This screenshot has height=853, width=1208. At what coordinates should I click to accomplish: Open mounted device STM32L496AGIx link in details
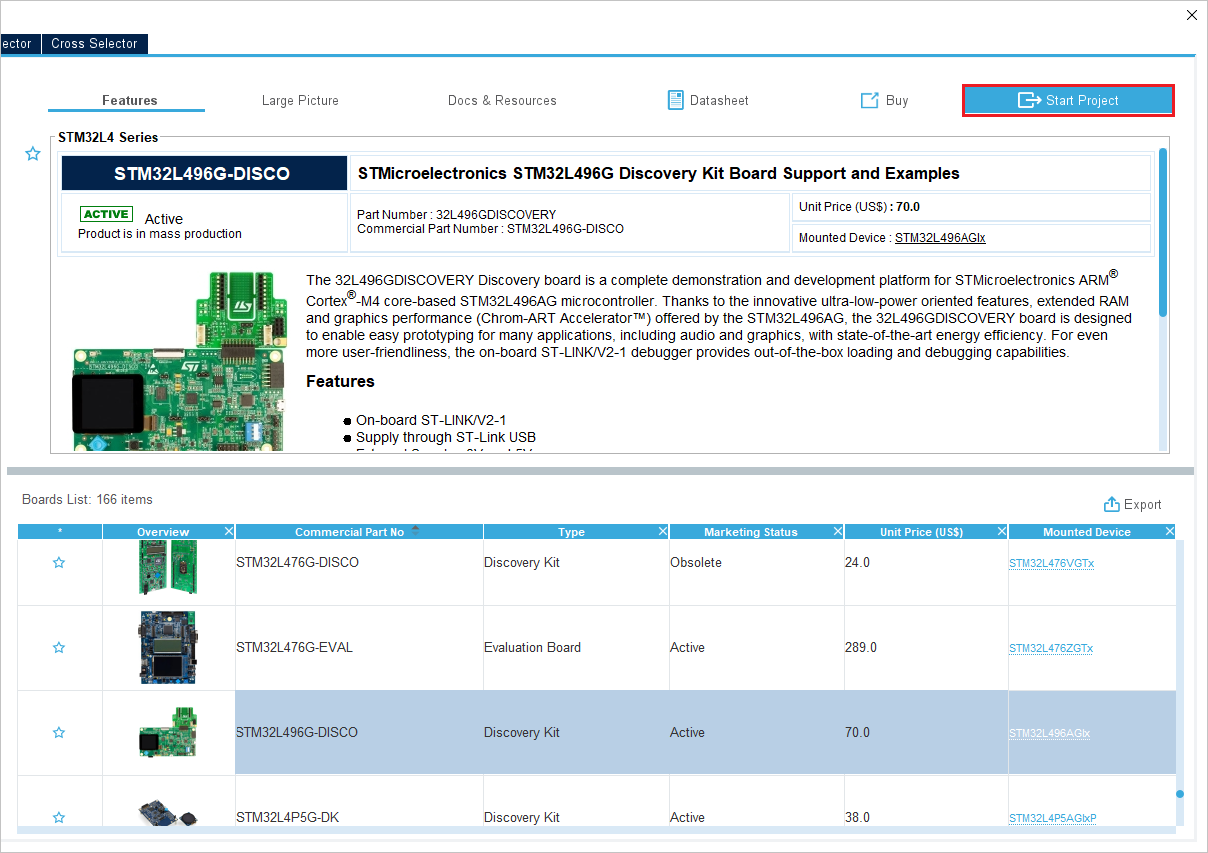[940, 238]
